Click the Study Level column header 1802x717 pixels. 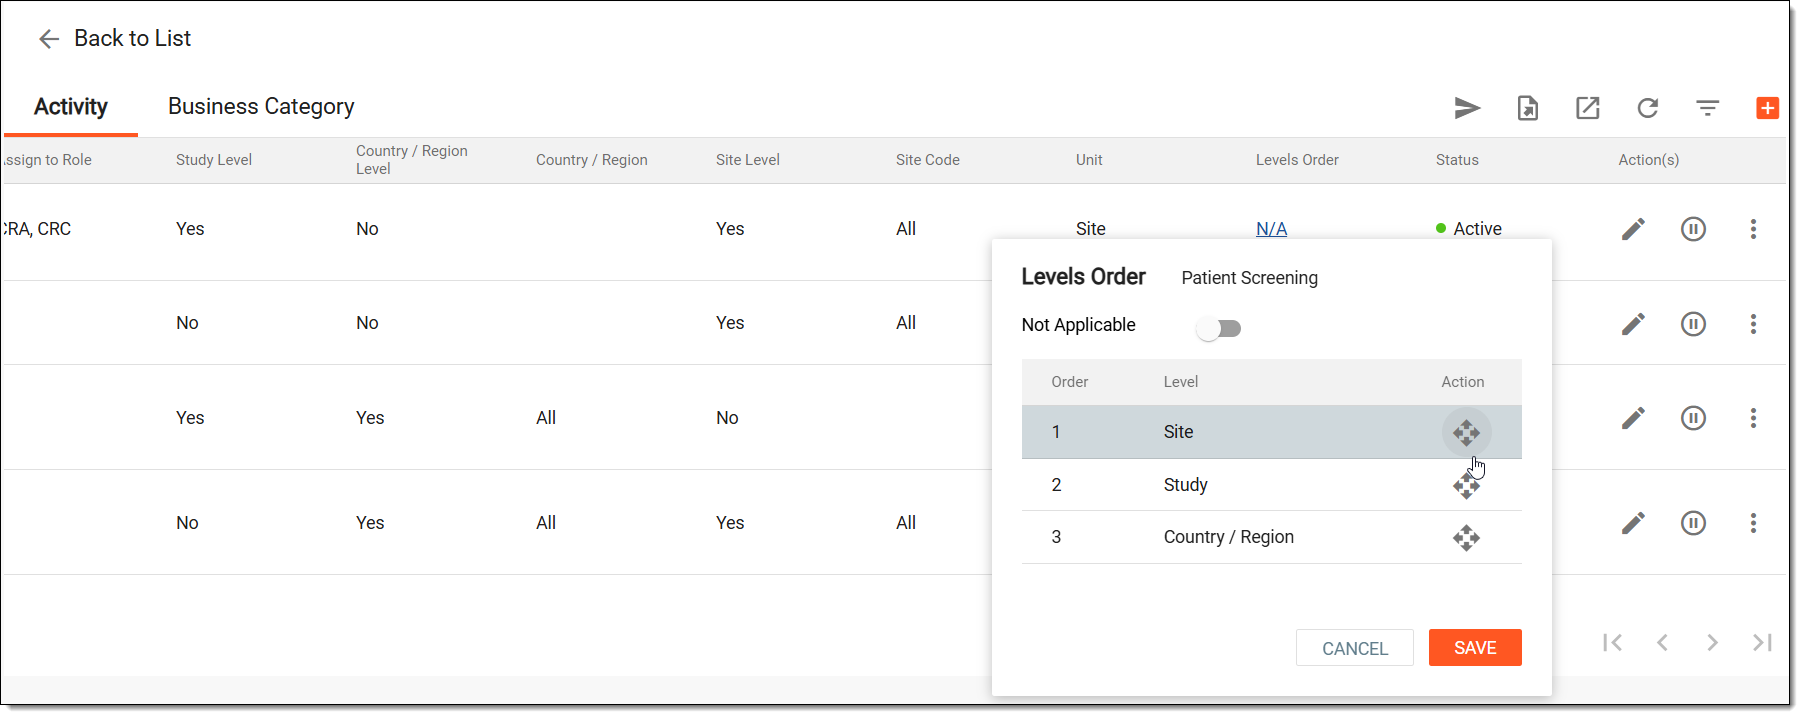[214, 160]
